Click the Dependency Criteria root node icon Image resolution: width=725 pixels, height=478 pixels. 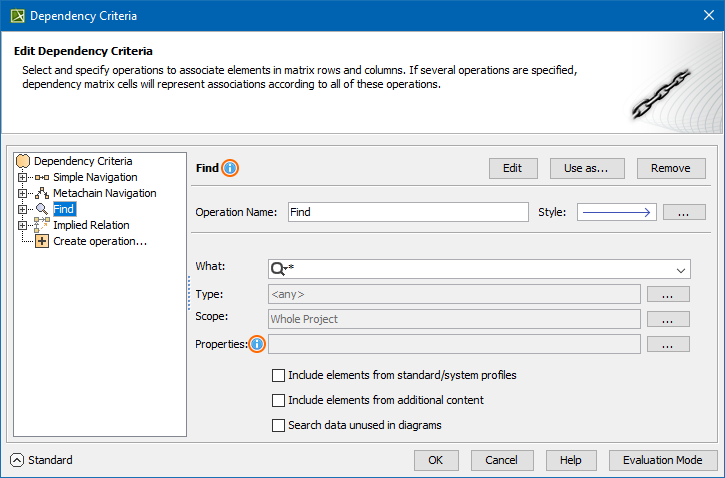tap(24, 161)
